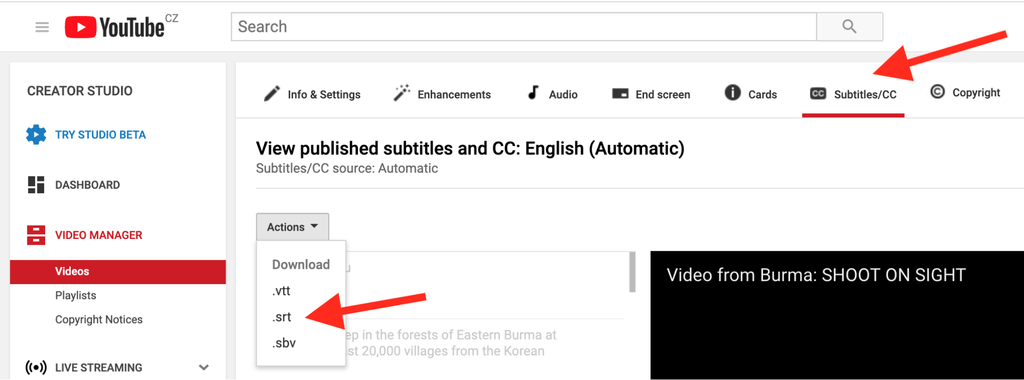Click the Copyright symbol icon
This screenshot has width=1024, height=380.
pyautogui.click(x=937, y=92)
